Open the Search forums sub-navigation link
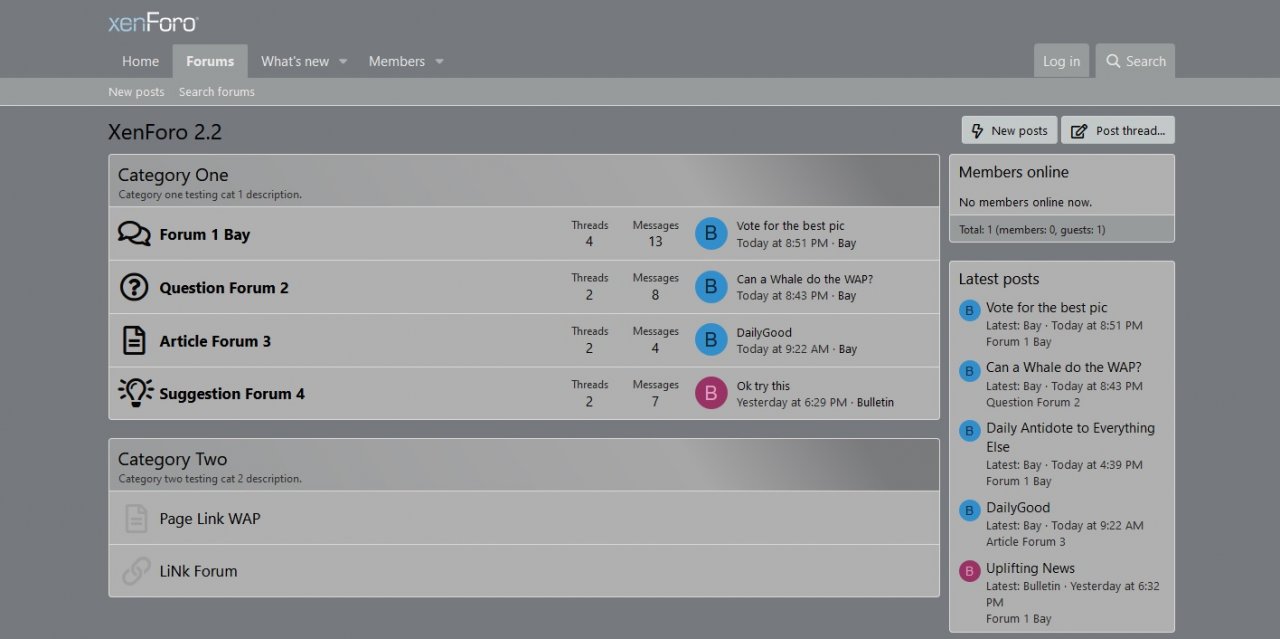The image size is (1280, 639). [216, 92]
